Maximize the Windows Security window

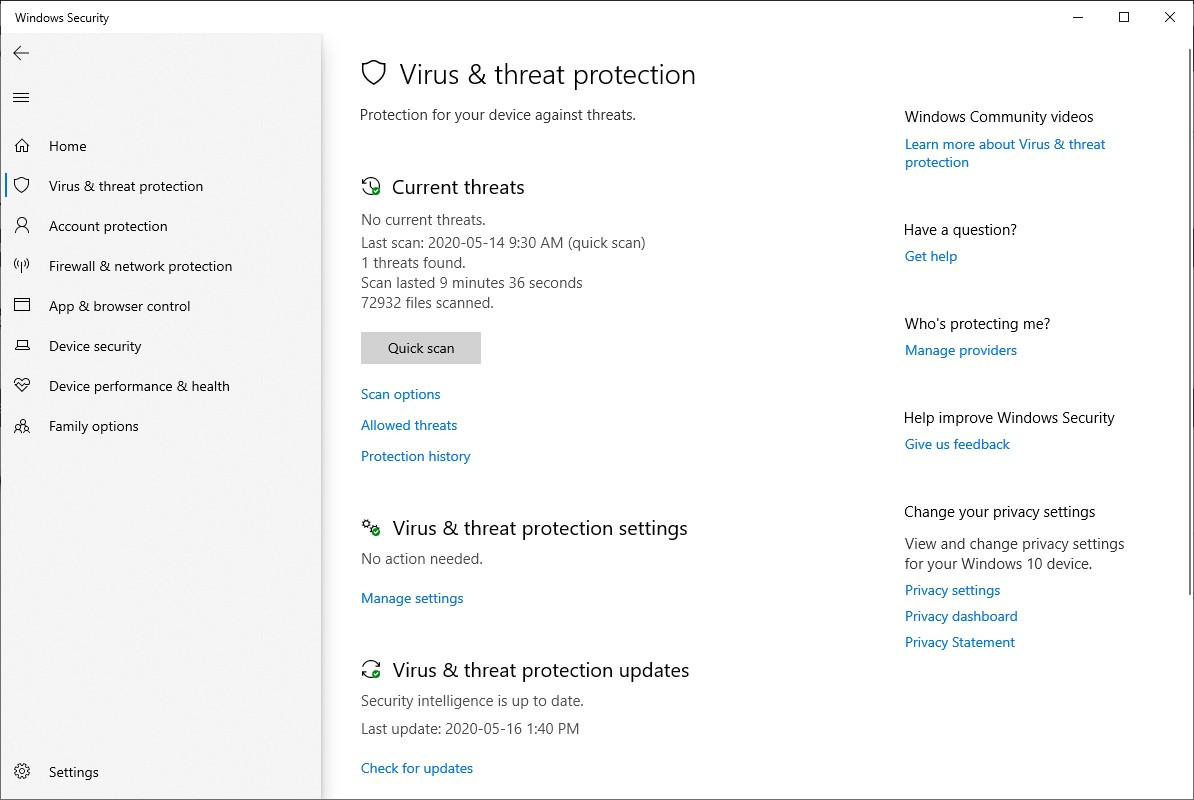pos(1124,17)
